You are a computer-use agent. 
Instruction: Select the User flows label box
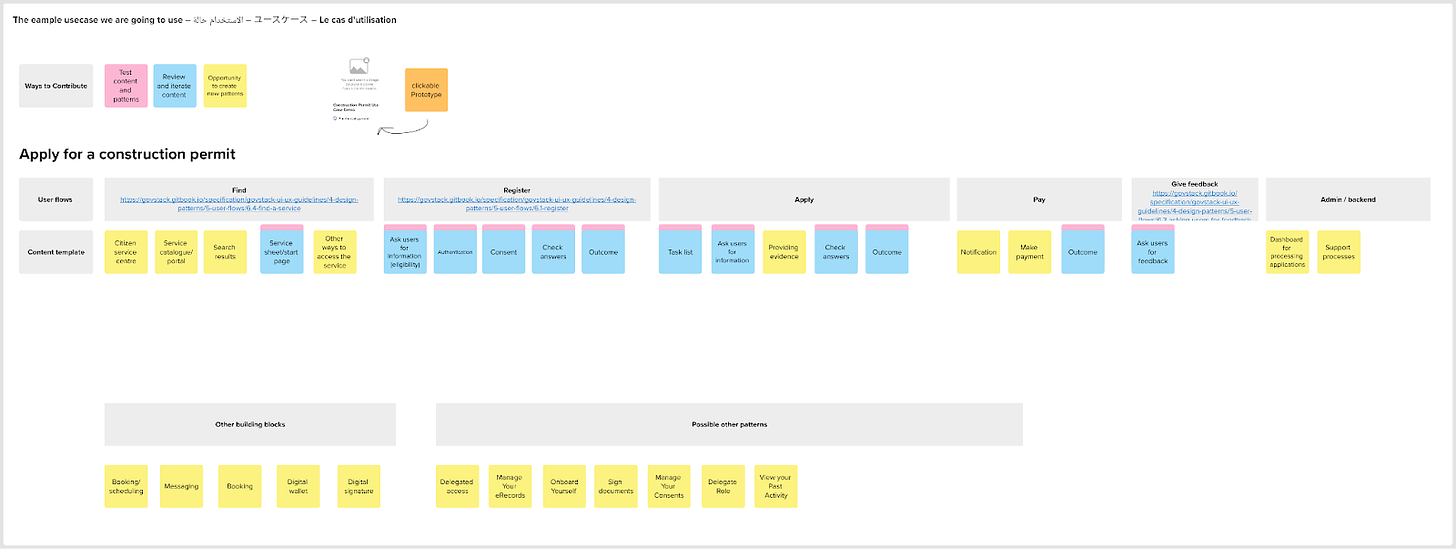coord(56,199)
